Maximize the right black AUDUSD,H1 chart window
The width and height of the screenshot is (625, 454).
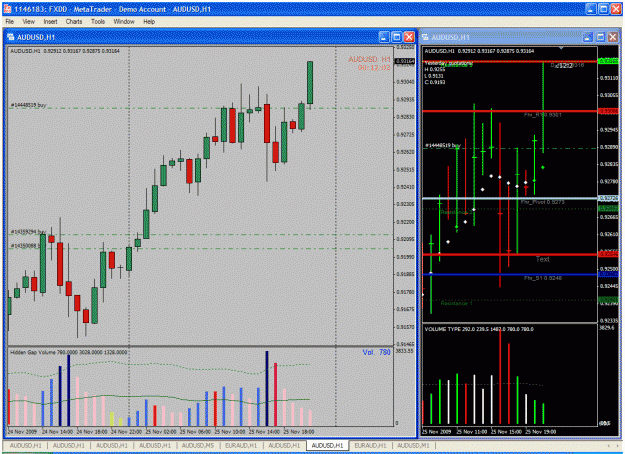click(600, 37)
